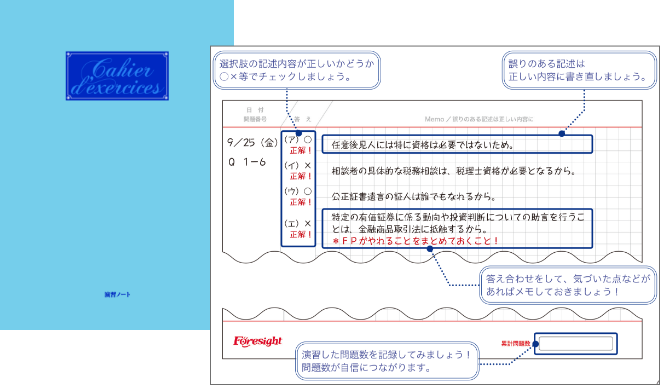The height and width of the screenshot is (386, 660).
Task: Click the Q 1-6 question number
Action: [247, 162]
